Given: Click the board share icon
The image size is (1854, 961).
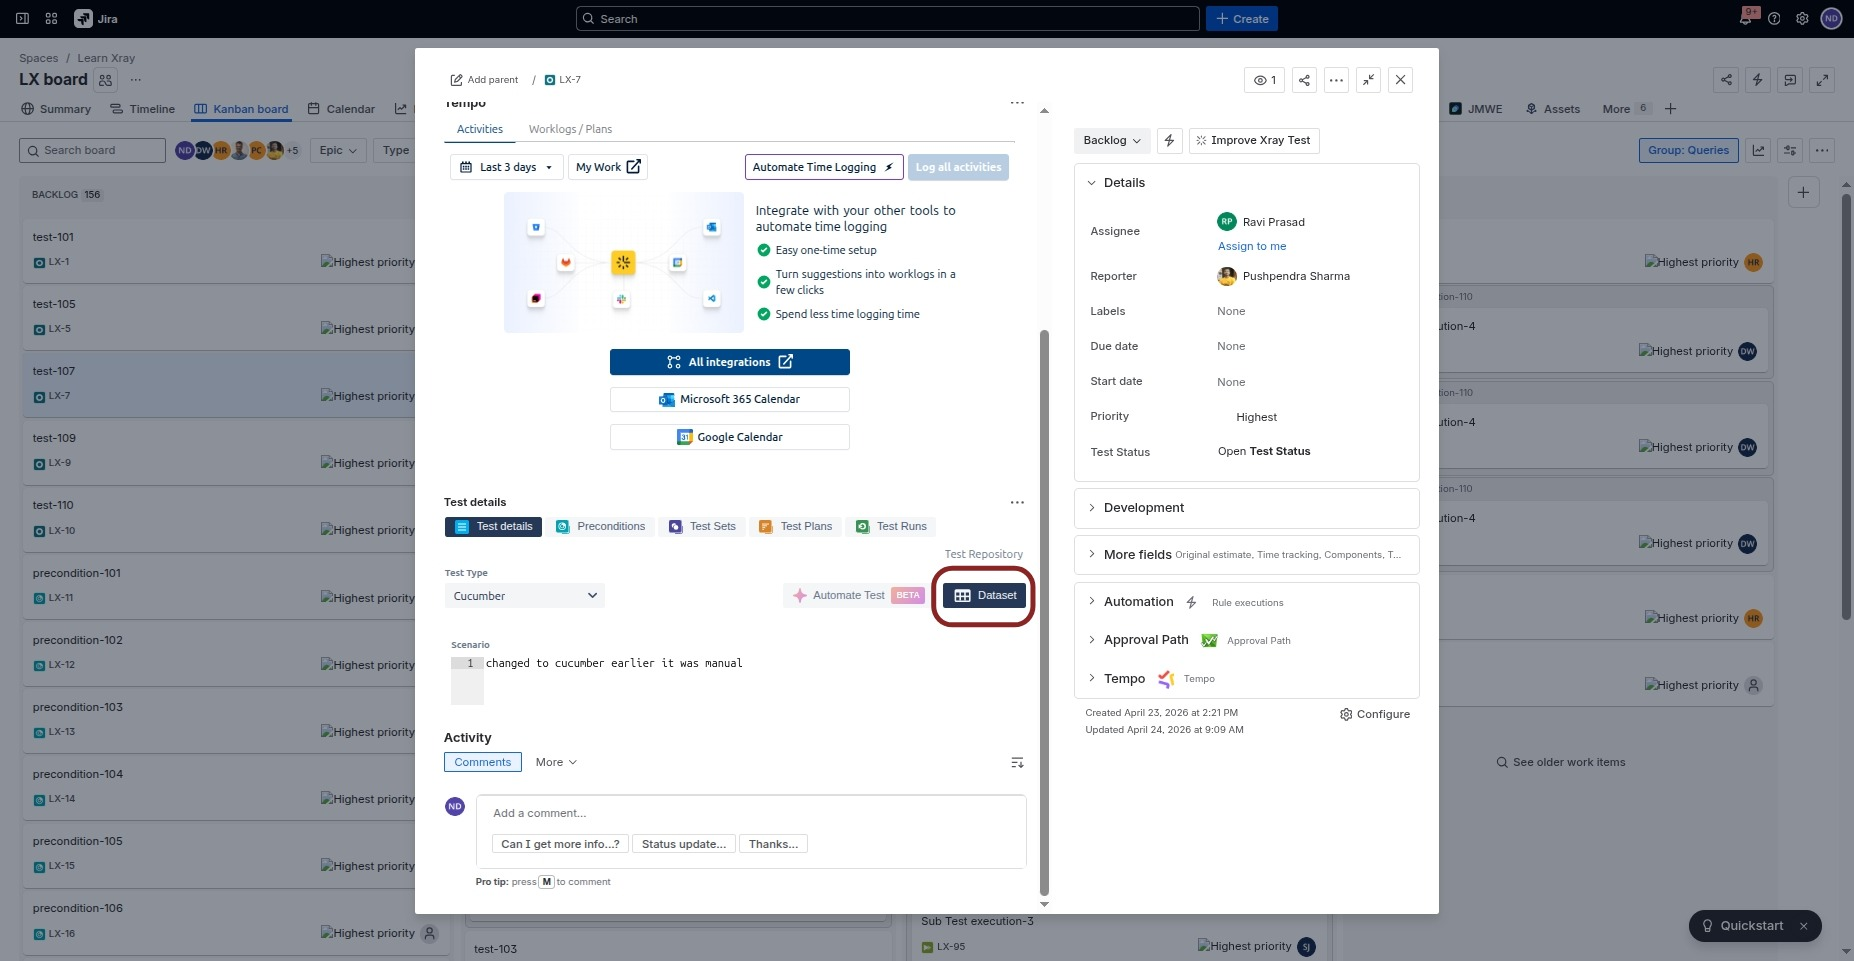Looking at the screenshot, I should coord(1726,80).
